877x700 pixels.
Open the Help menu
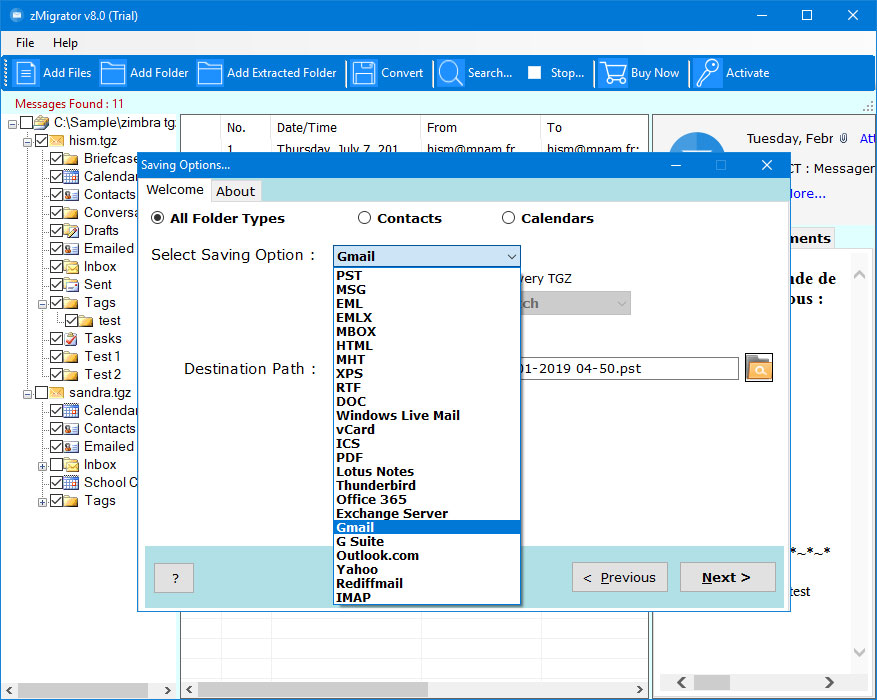tap(65, 43)
